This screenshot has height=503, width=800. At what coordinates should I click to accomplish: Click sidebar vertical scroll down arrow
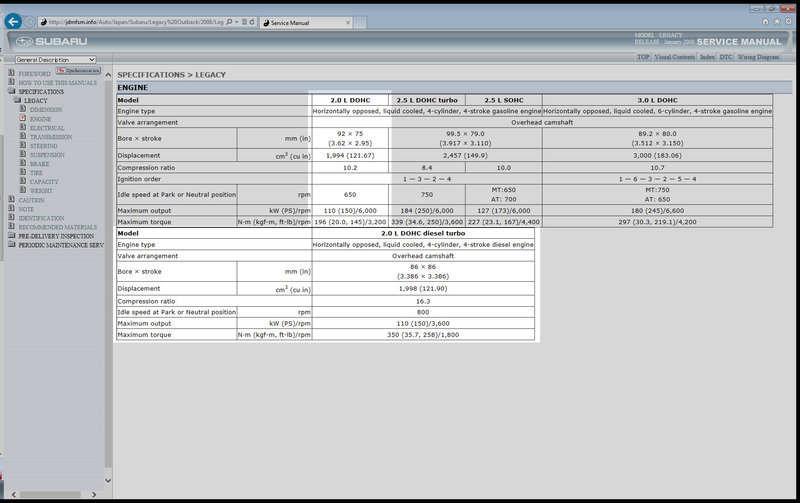(108, 480)
